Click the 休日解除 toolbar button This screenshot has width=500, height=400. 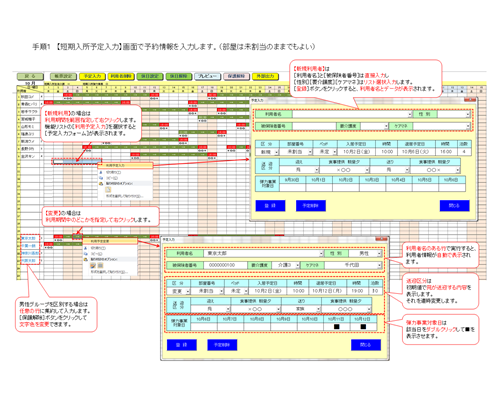click(x=179, y=76)
